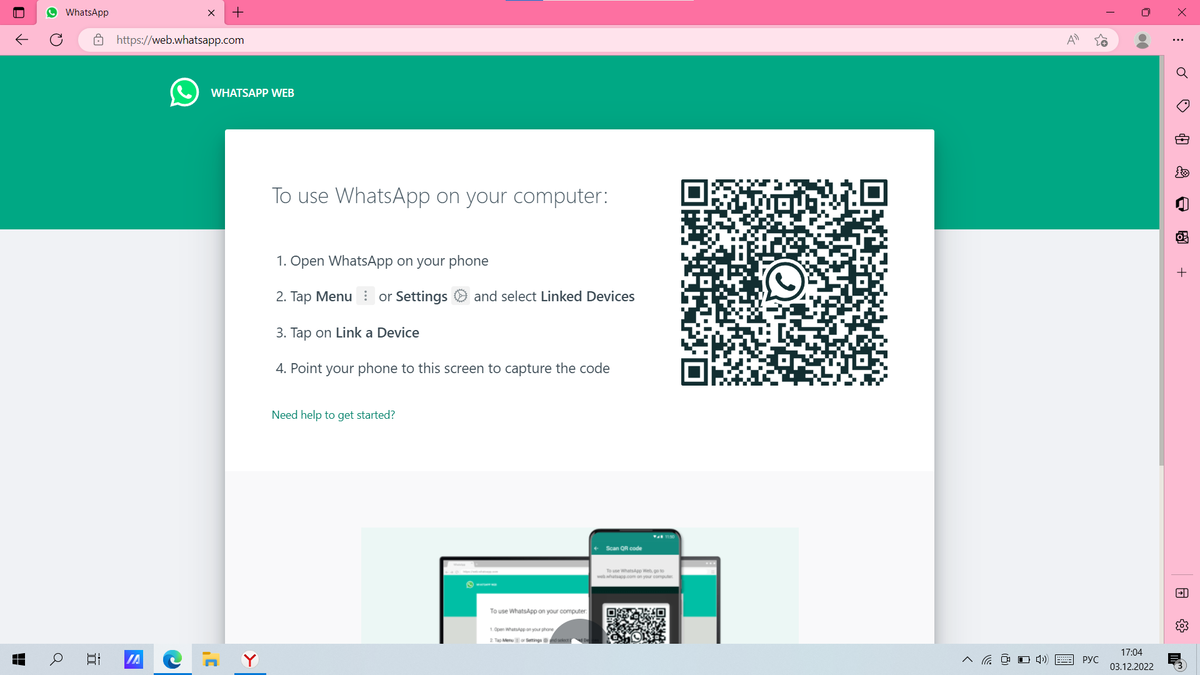Open the volume speaker tray icon
Image resolution: width=1200 pixels, height=675 pixels.
pos(1042,660)
